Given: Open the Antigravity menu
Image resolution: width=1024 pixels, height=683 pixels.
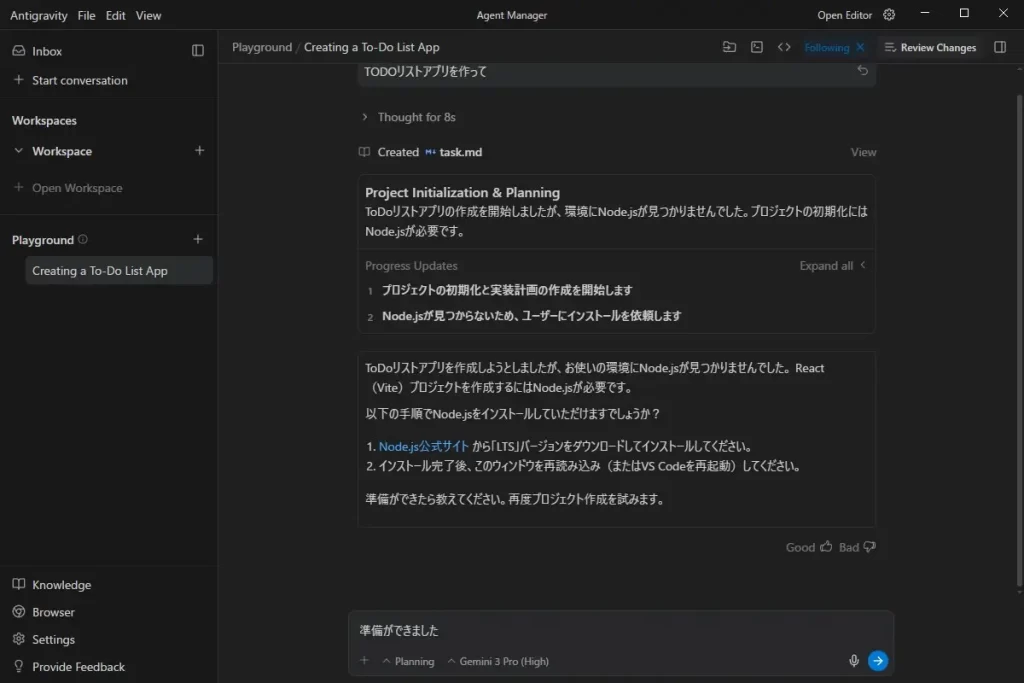Looking at the screenshot, I should 39,16.
